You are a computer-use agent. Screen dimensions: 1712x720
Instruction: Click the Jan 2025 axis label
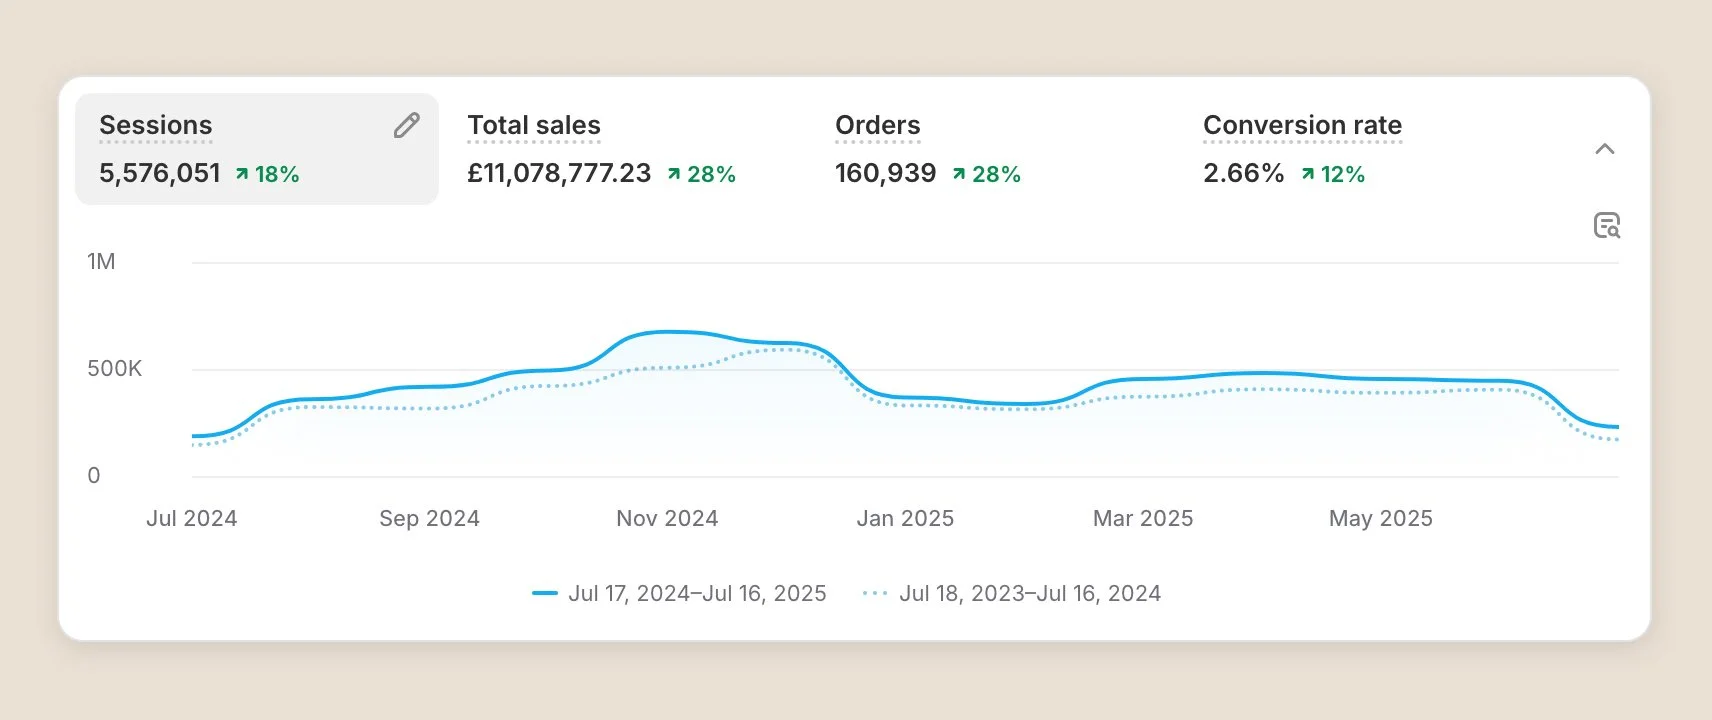pos(905,518)
